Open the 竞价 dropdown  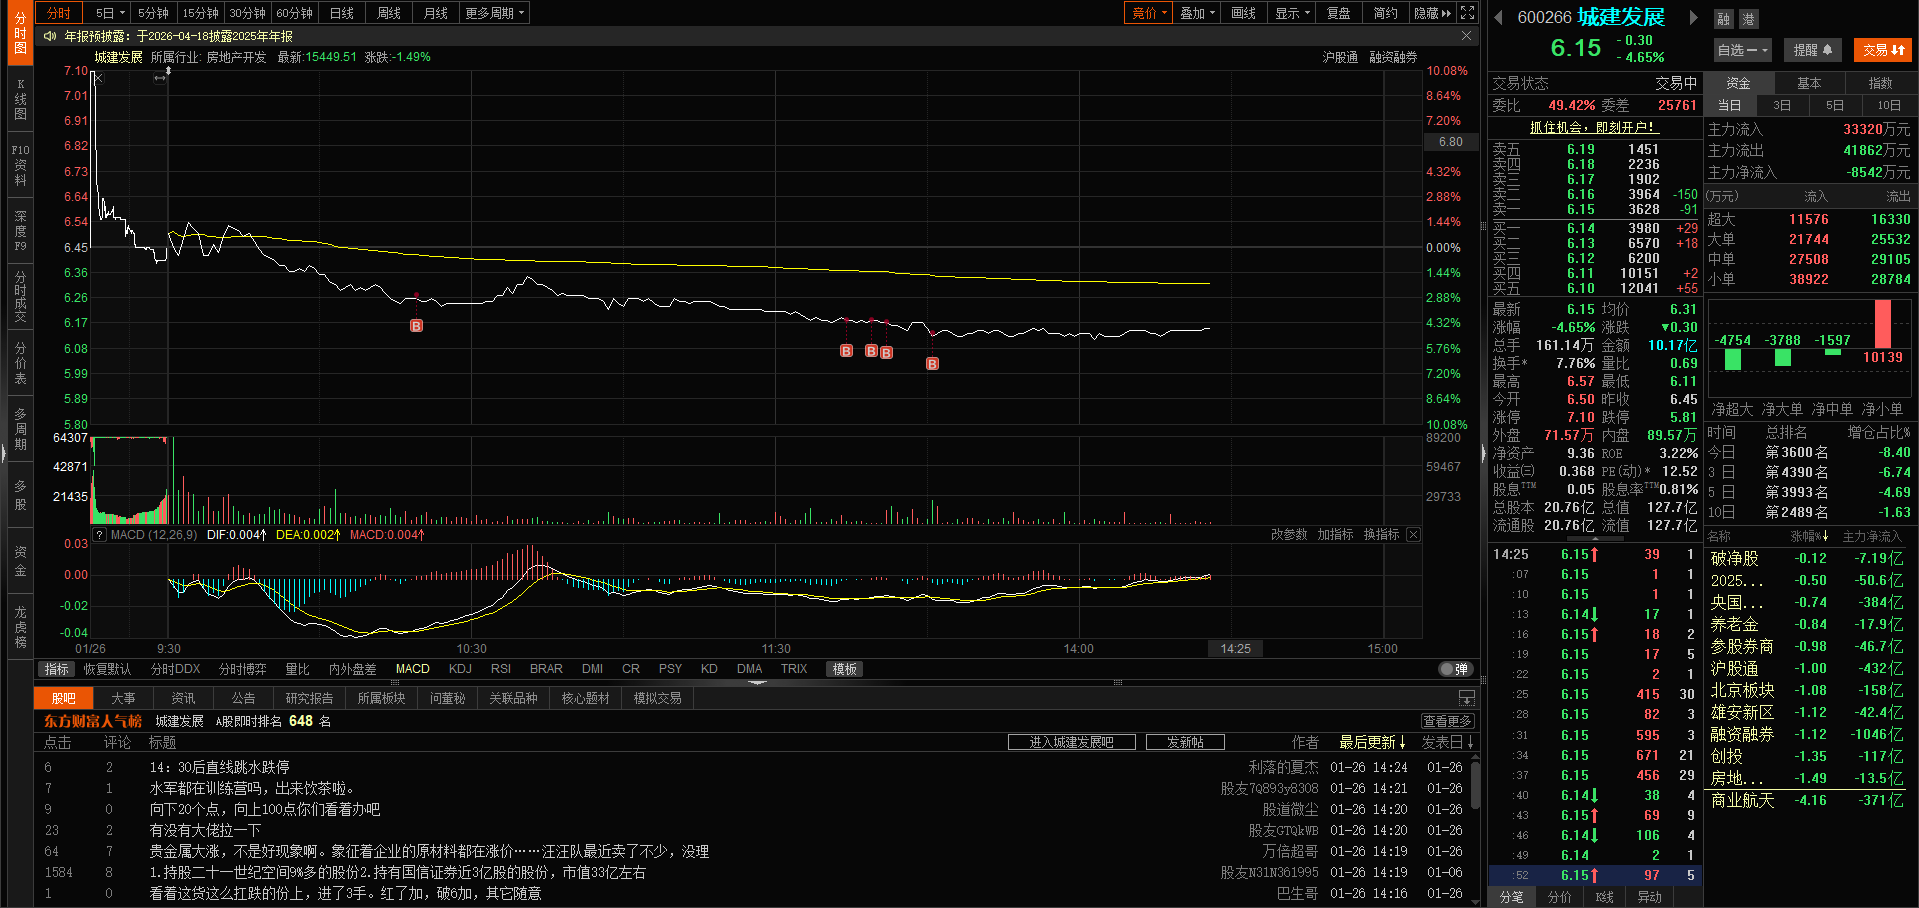(1149, 13)
